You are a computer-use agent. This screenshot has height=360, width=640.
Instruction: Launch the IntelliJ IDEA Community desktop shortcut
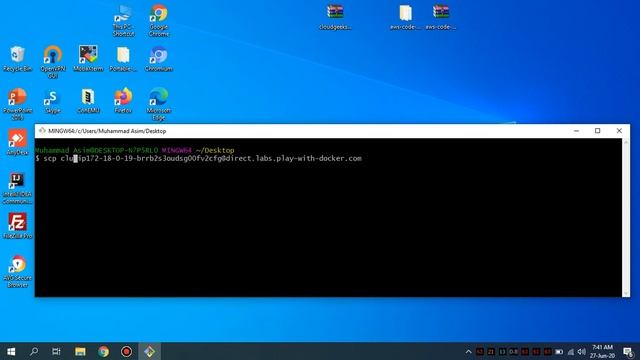tap(17, 188)
